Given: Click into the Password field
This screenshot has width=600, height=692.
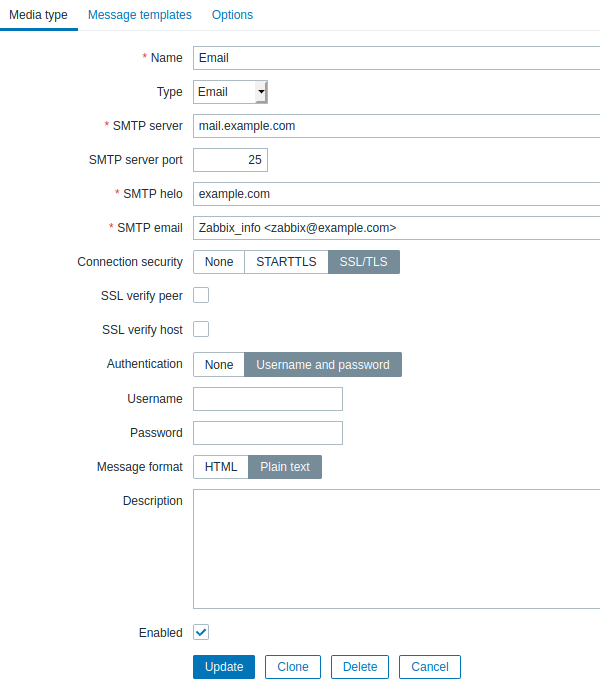Looking at the screenshot, I should (268, 433).
